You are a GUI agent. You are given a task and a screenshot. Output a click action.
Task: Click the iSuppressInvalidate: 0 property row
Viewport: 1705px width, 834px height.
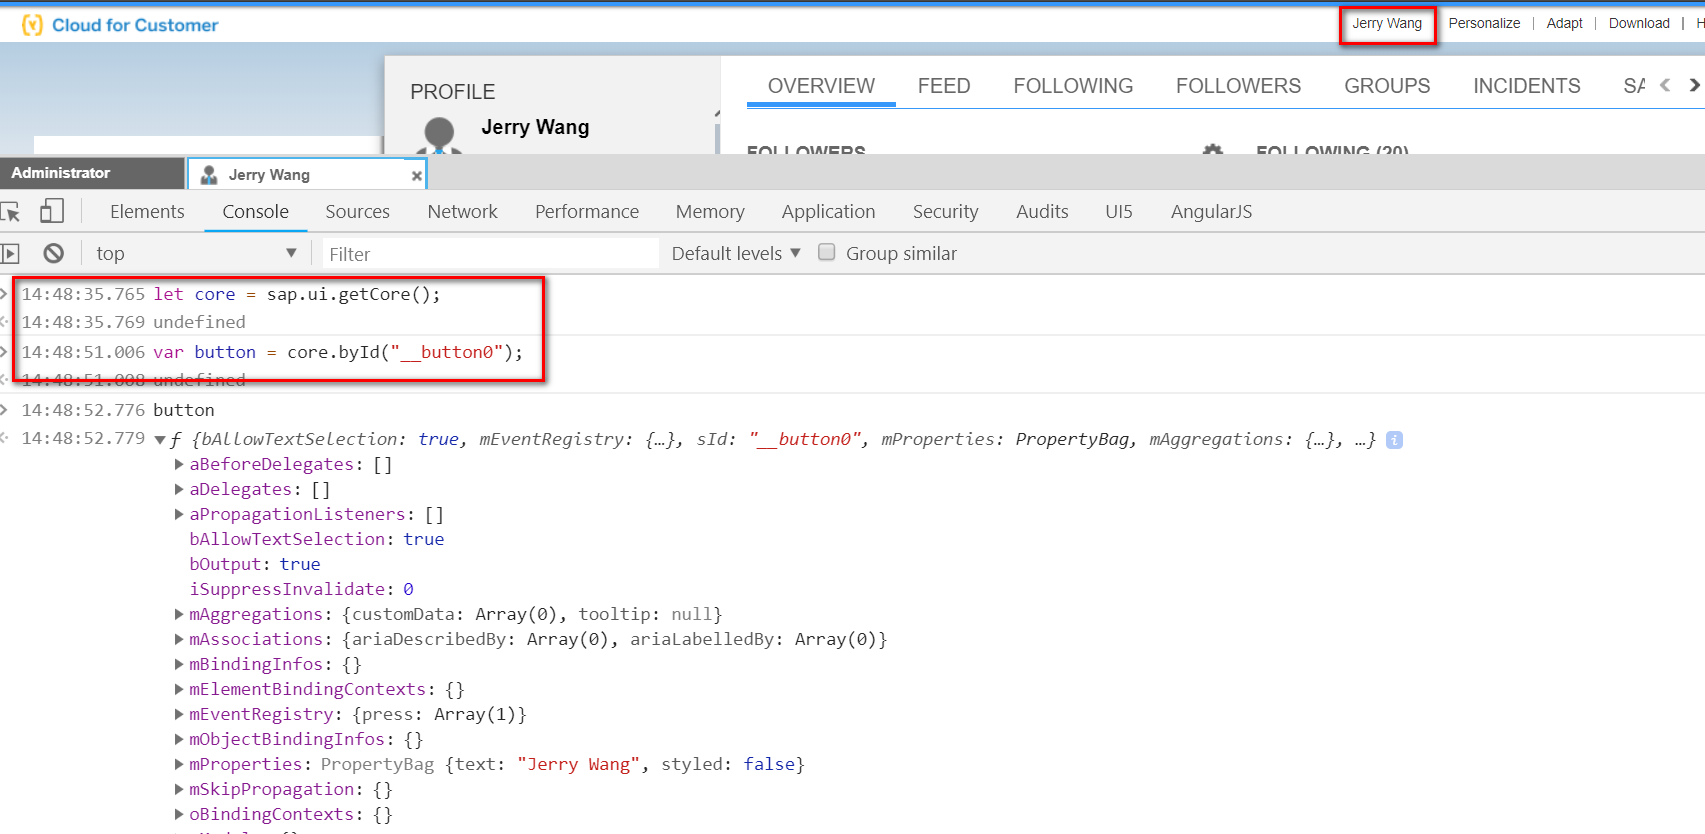click(302, 589)
